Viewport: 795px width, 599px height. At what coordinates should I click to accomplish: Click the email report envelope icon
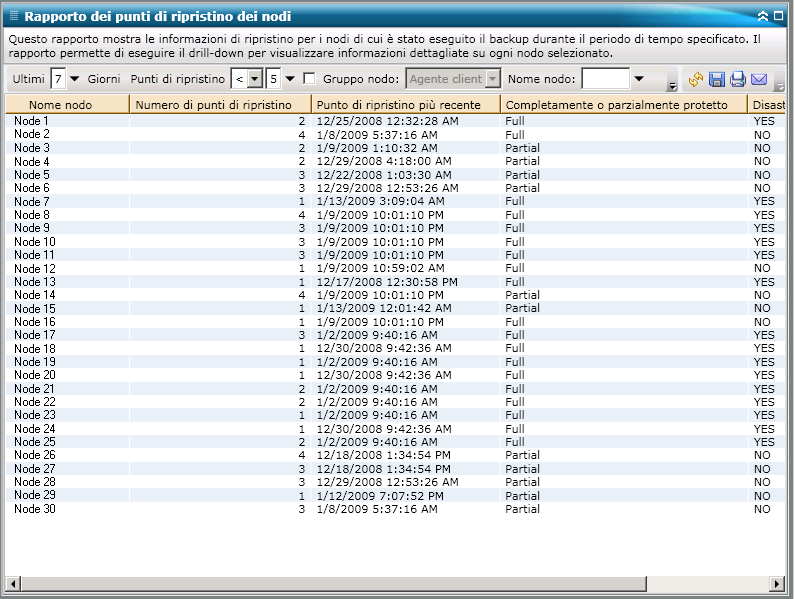759,79
